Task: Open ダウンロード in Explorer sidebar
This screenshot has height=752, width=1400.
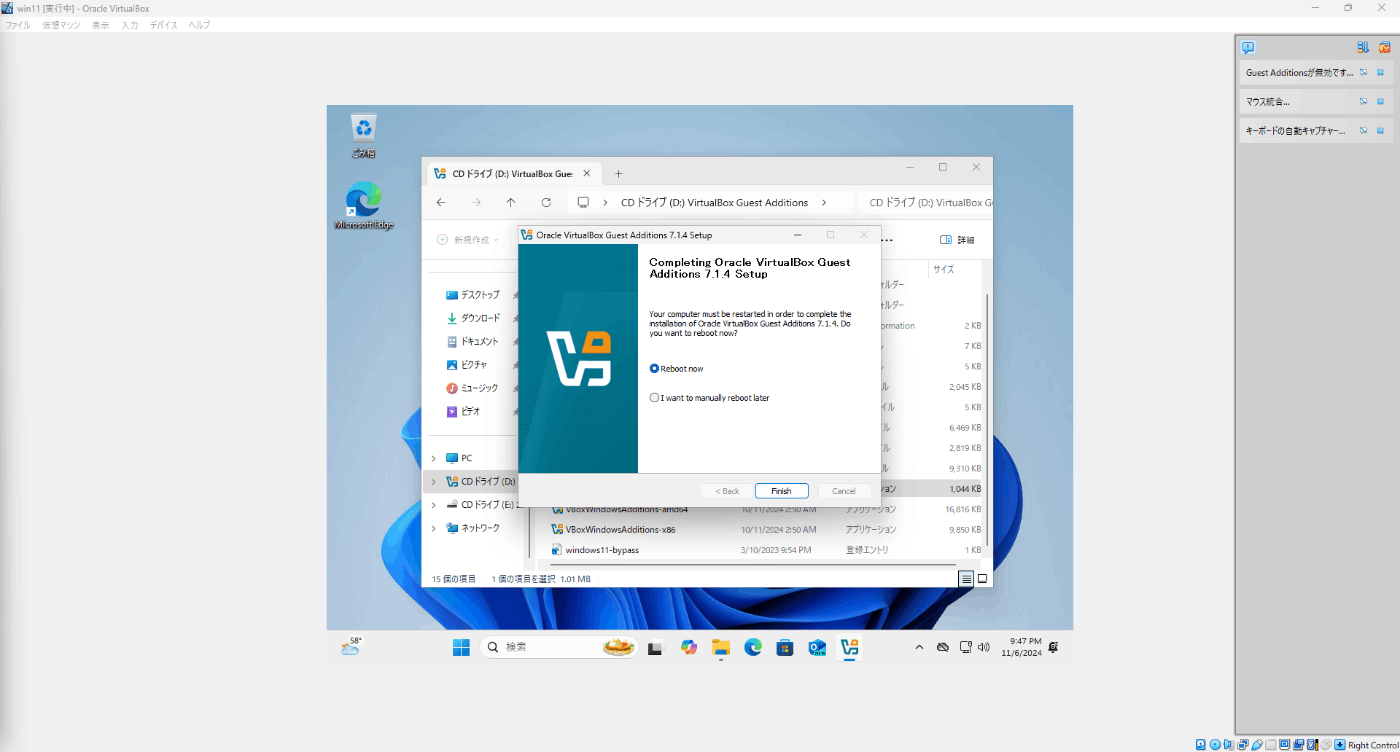Action: pyautogui.click(x=472, y=318)
